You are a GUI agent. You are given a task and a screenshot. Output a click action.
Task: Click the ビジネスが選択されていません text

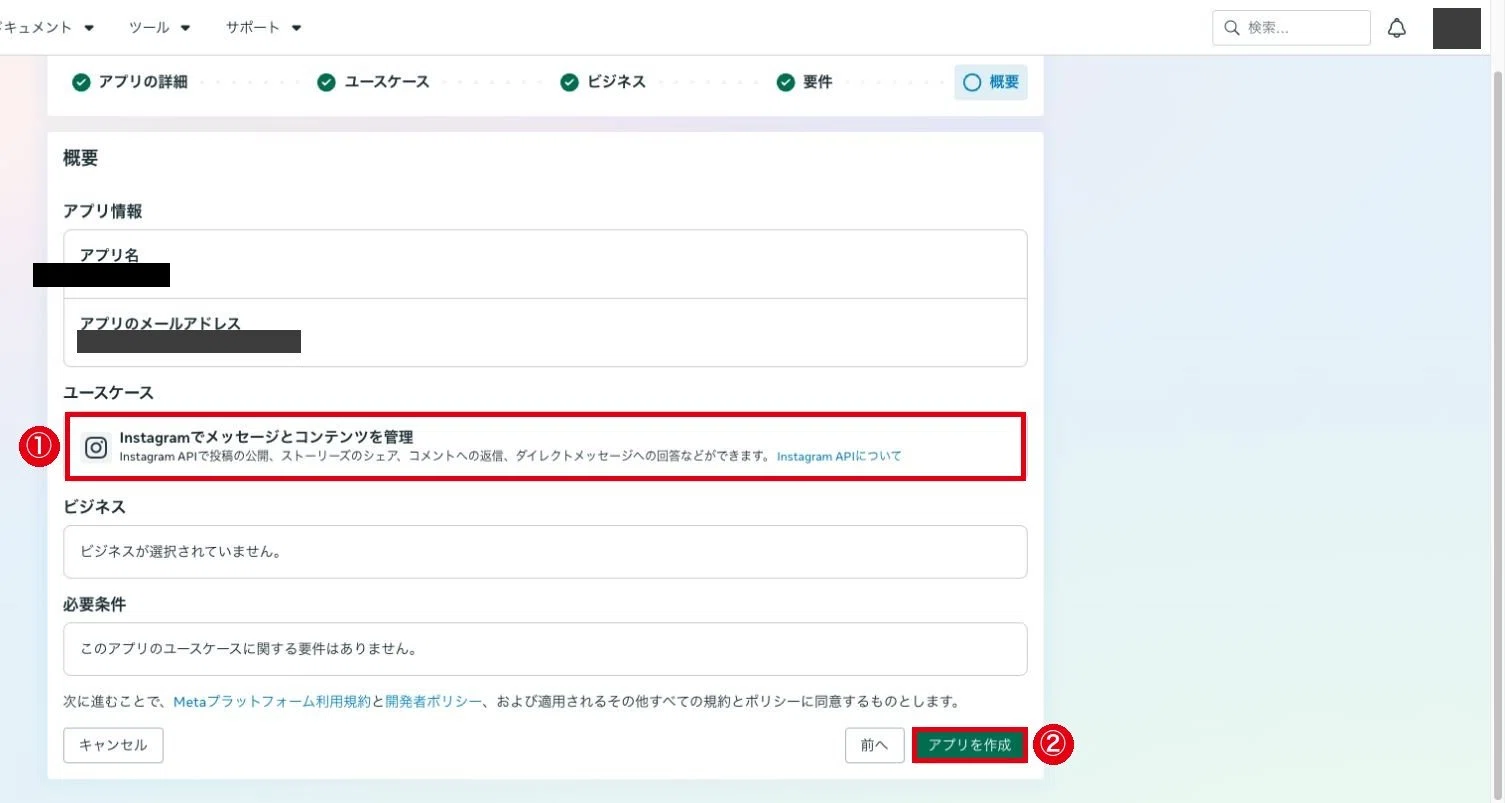coord(180,552)
